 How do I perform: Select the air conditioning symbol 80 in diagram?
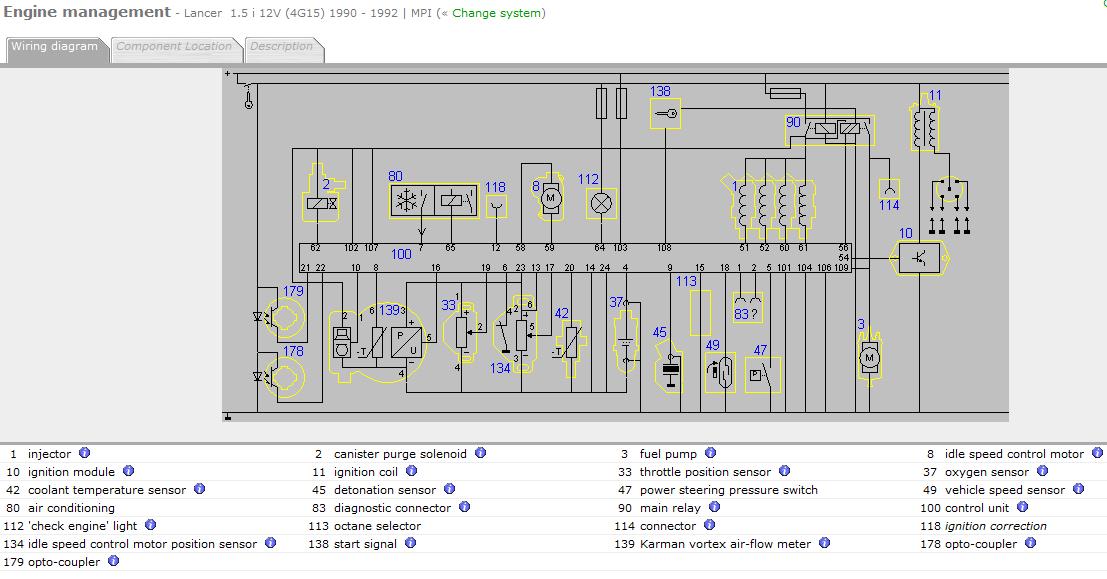434,201
